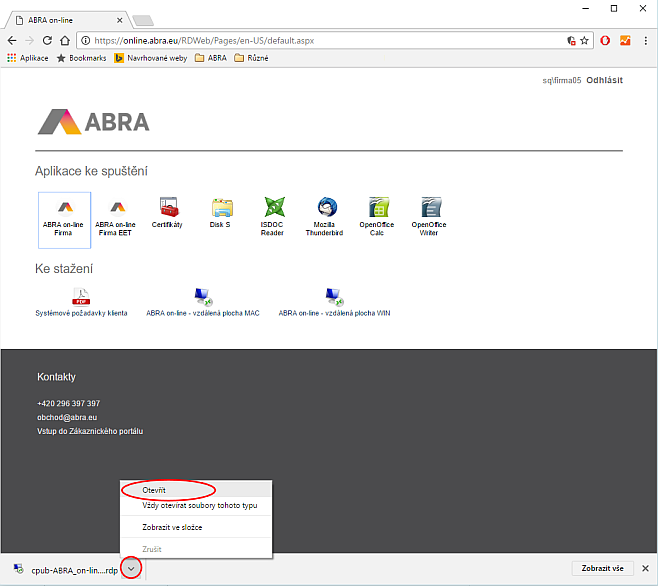Download ABRA on-line vzdálená plocha WIN
This screenshot has height=586, width=658.
[x=334, y=302]
